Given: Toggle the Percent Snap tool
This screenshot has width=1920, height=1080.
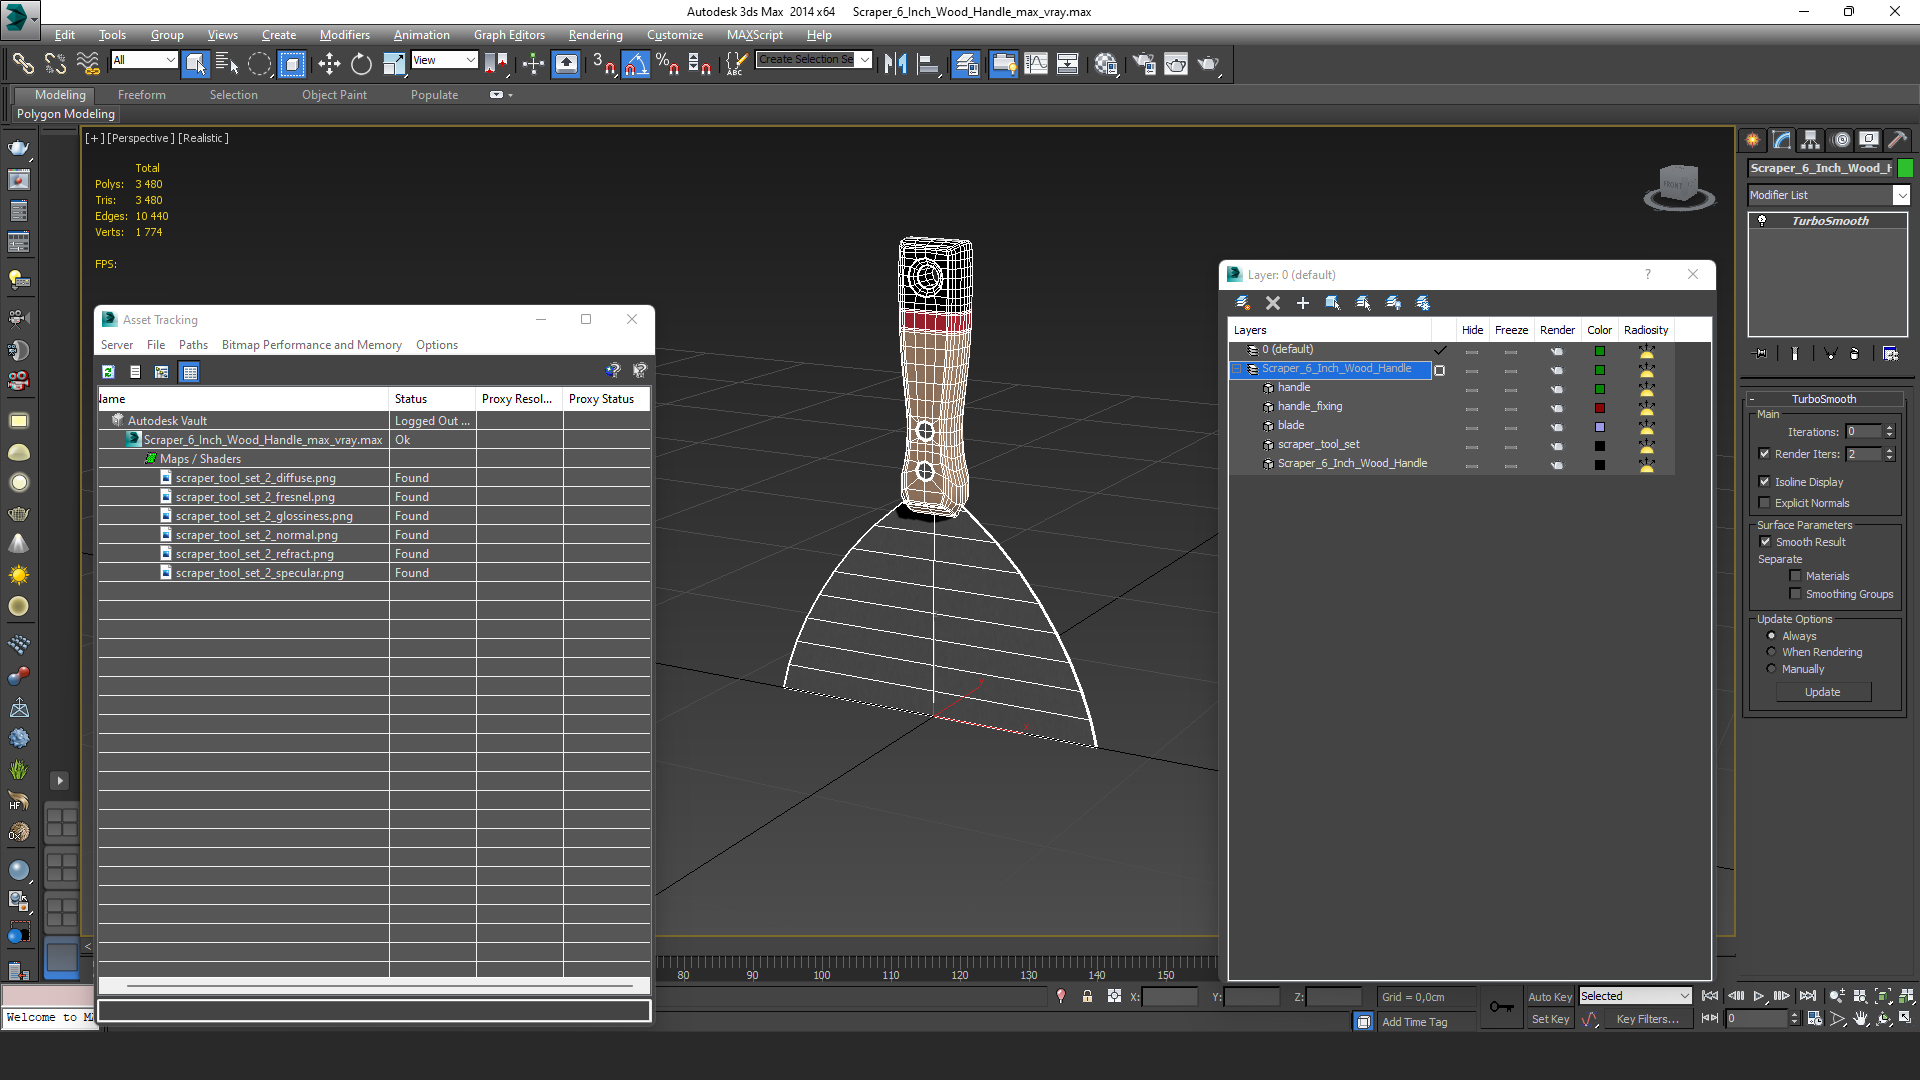Looking at the screenshot, I should click(x=667, y=64).
